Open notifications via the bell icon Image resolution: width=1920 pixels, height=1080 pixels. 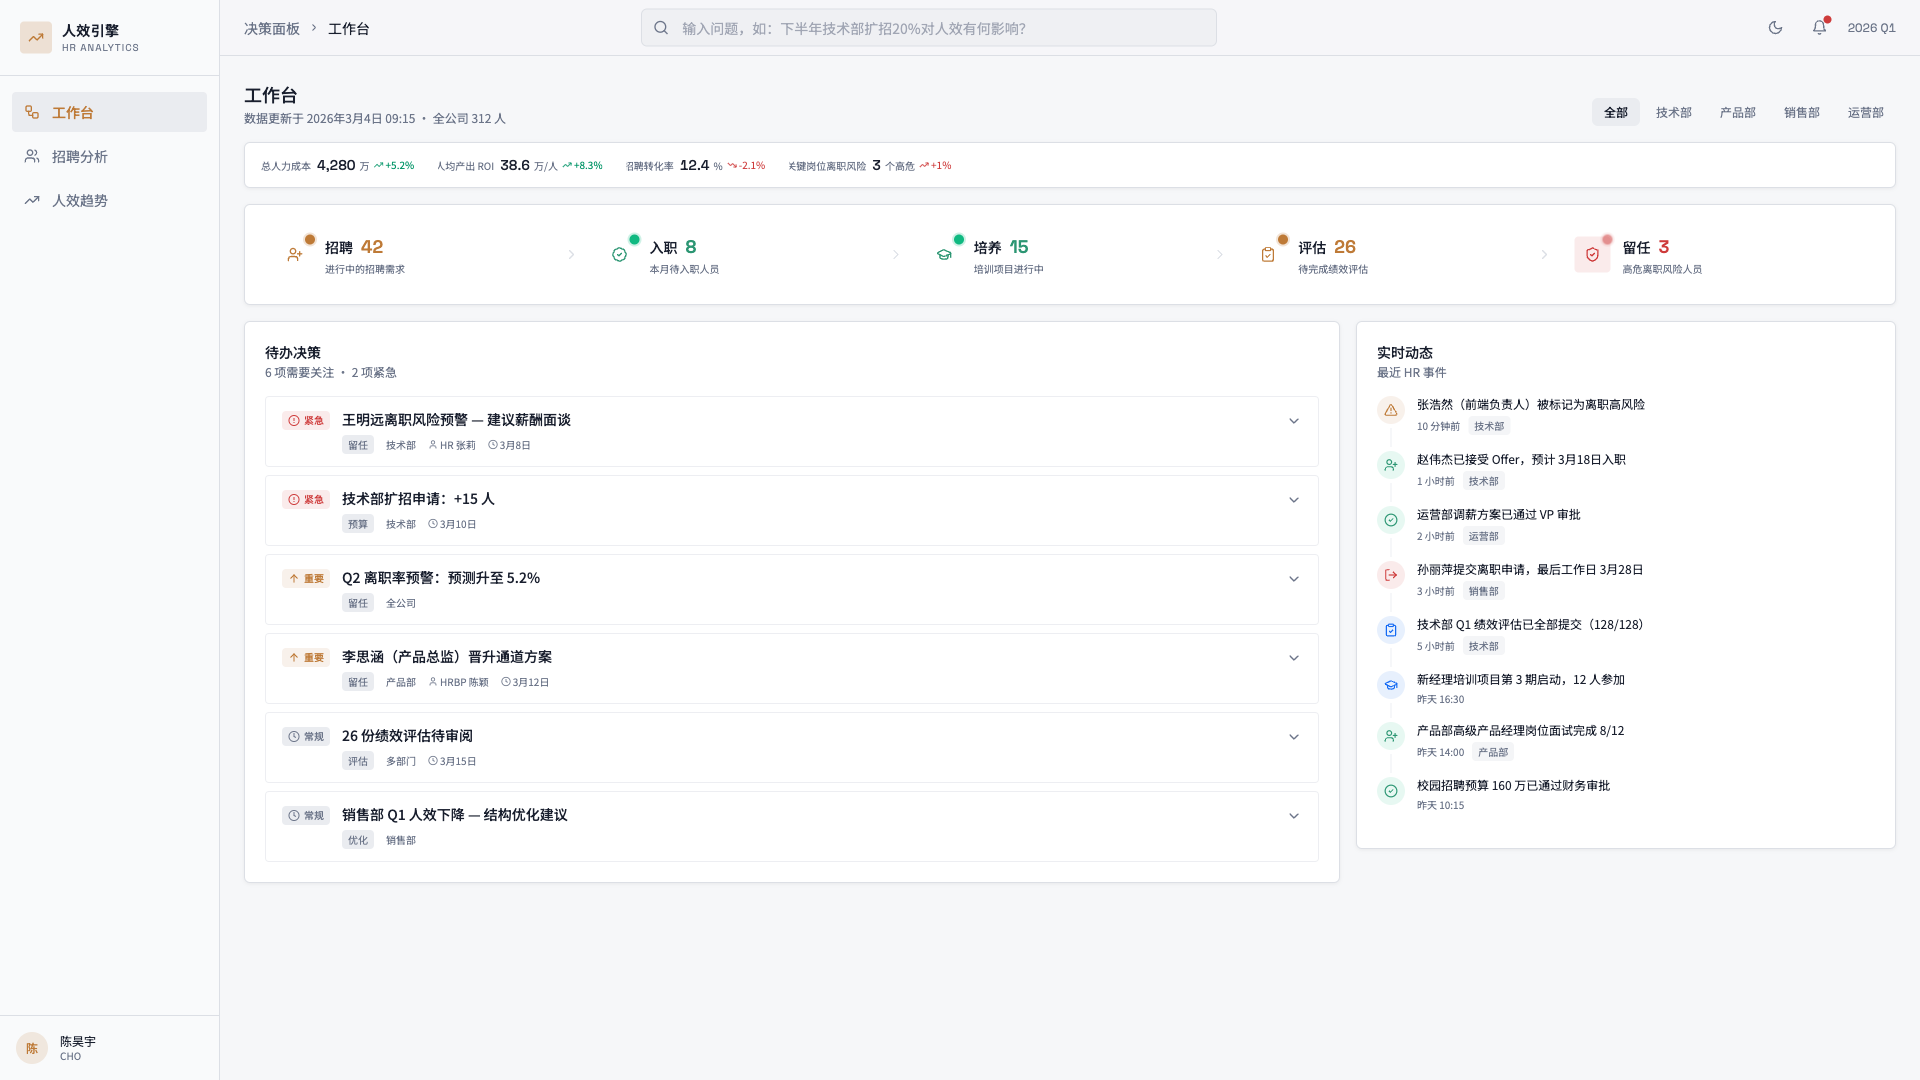pyautogui.click(x=1819, y=28)
